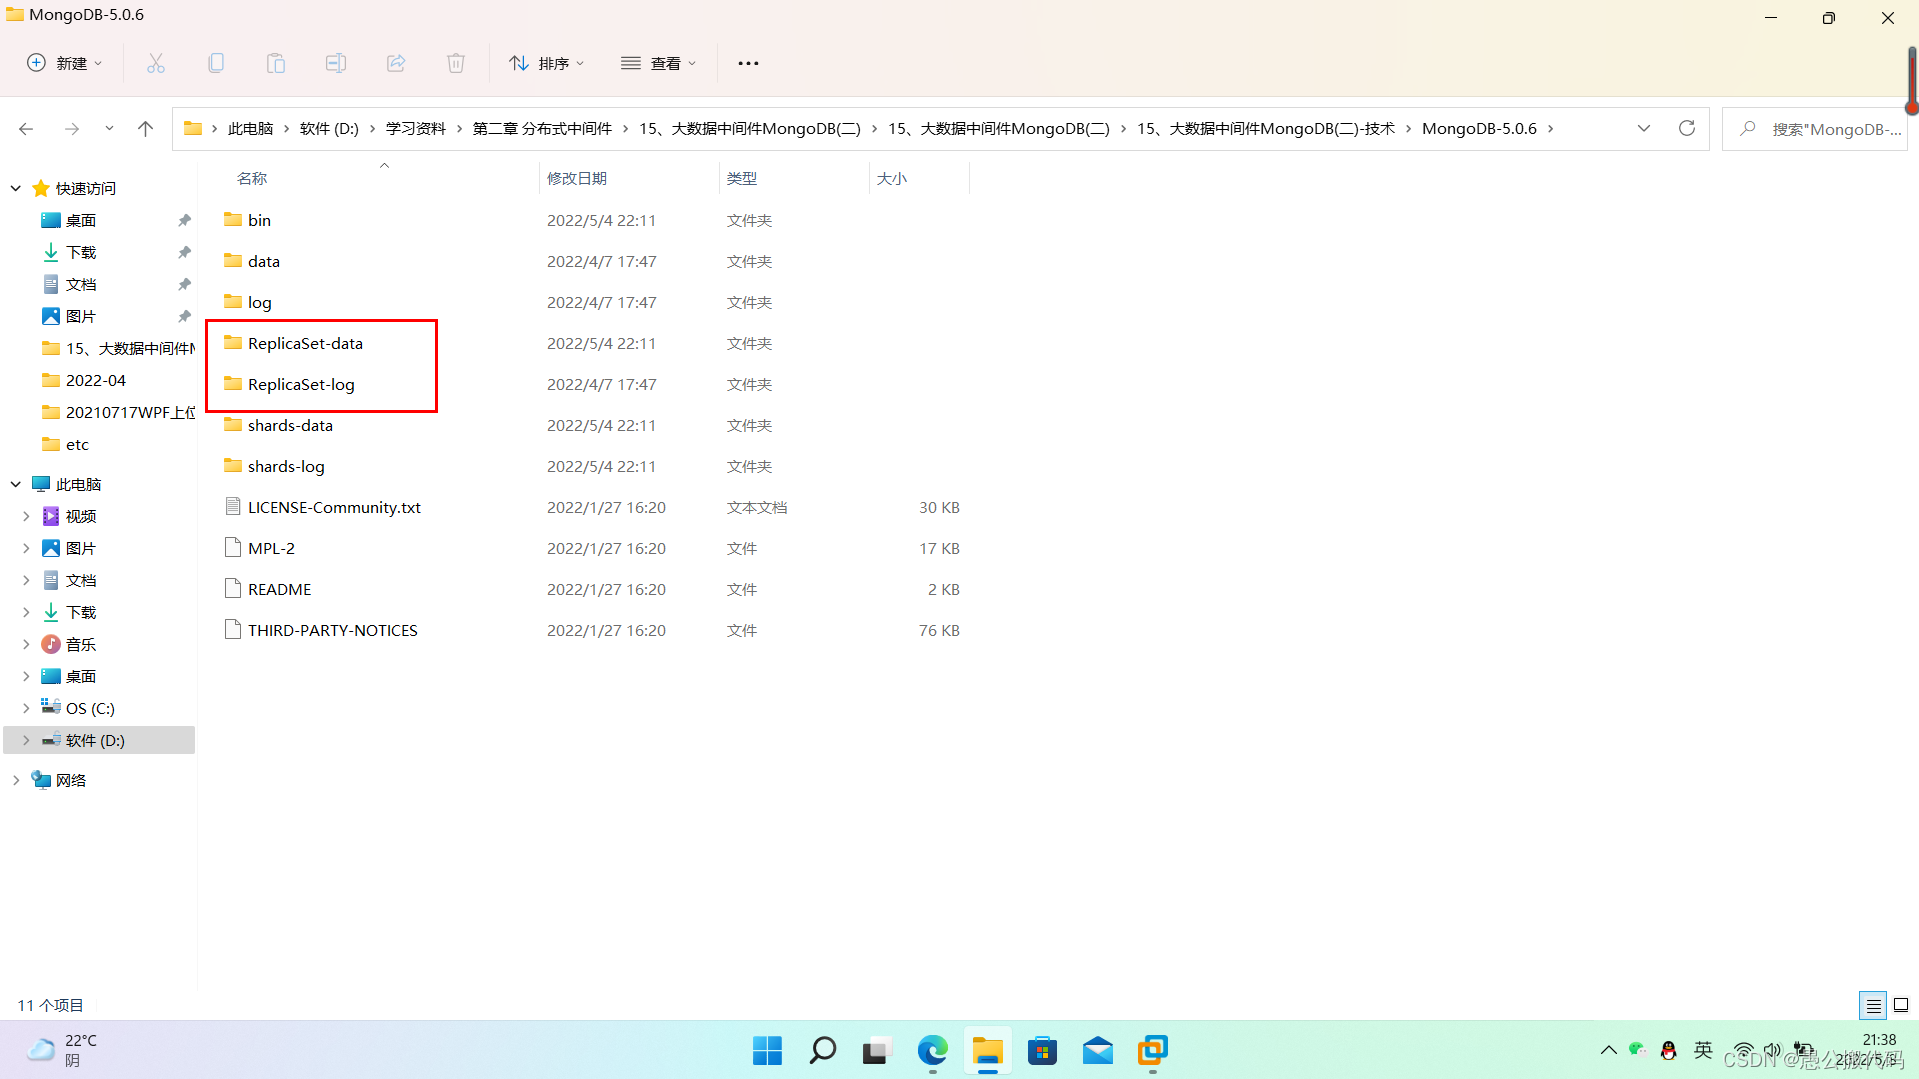The width and height of the screenshot is (1919, 1079).
Task: Show hidden system tray icons
Action: coord(1608,1050)
